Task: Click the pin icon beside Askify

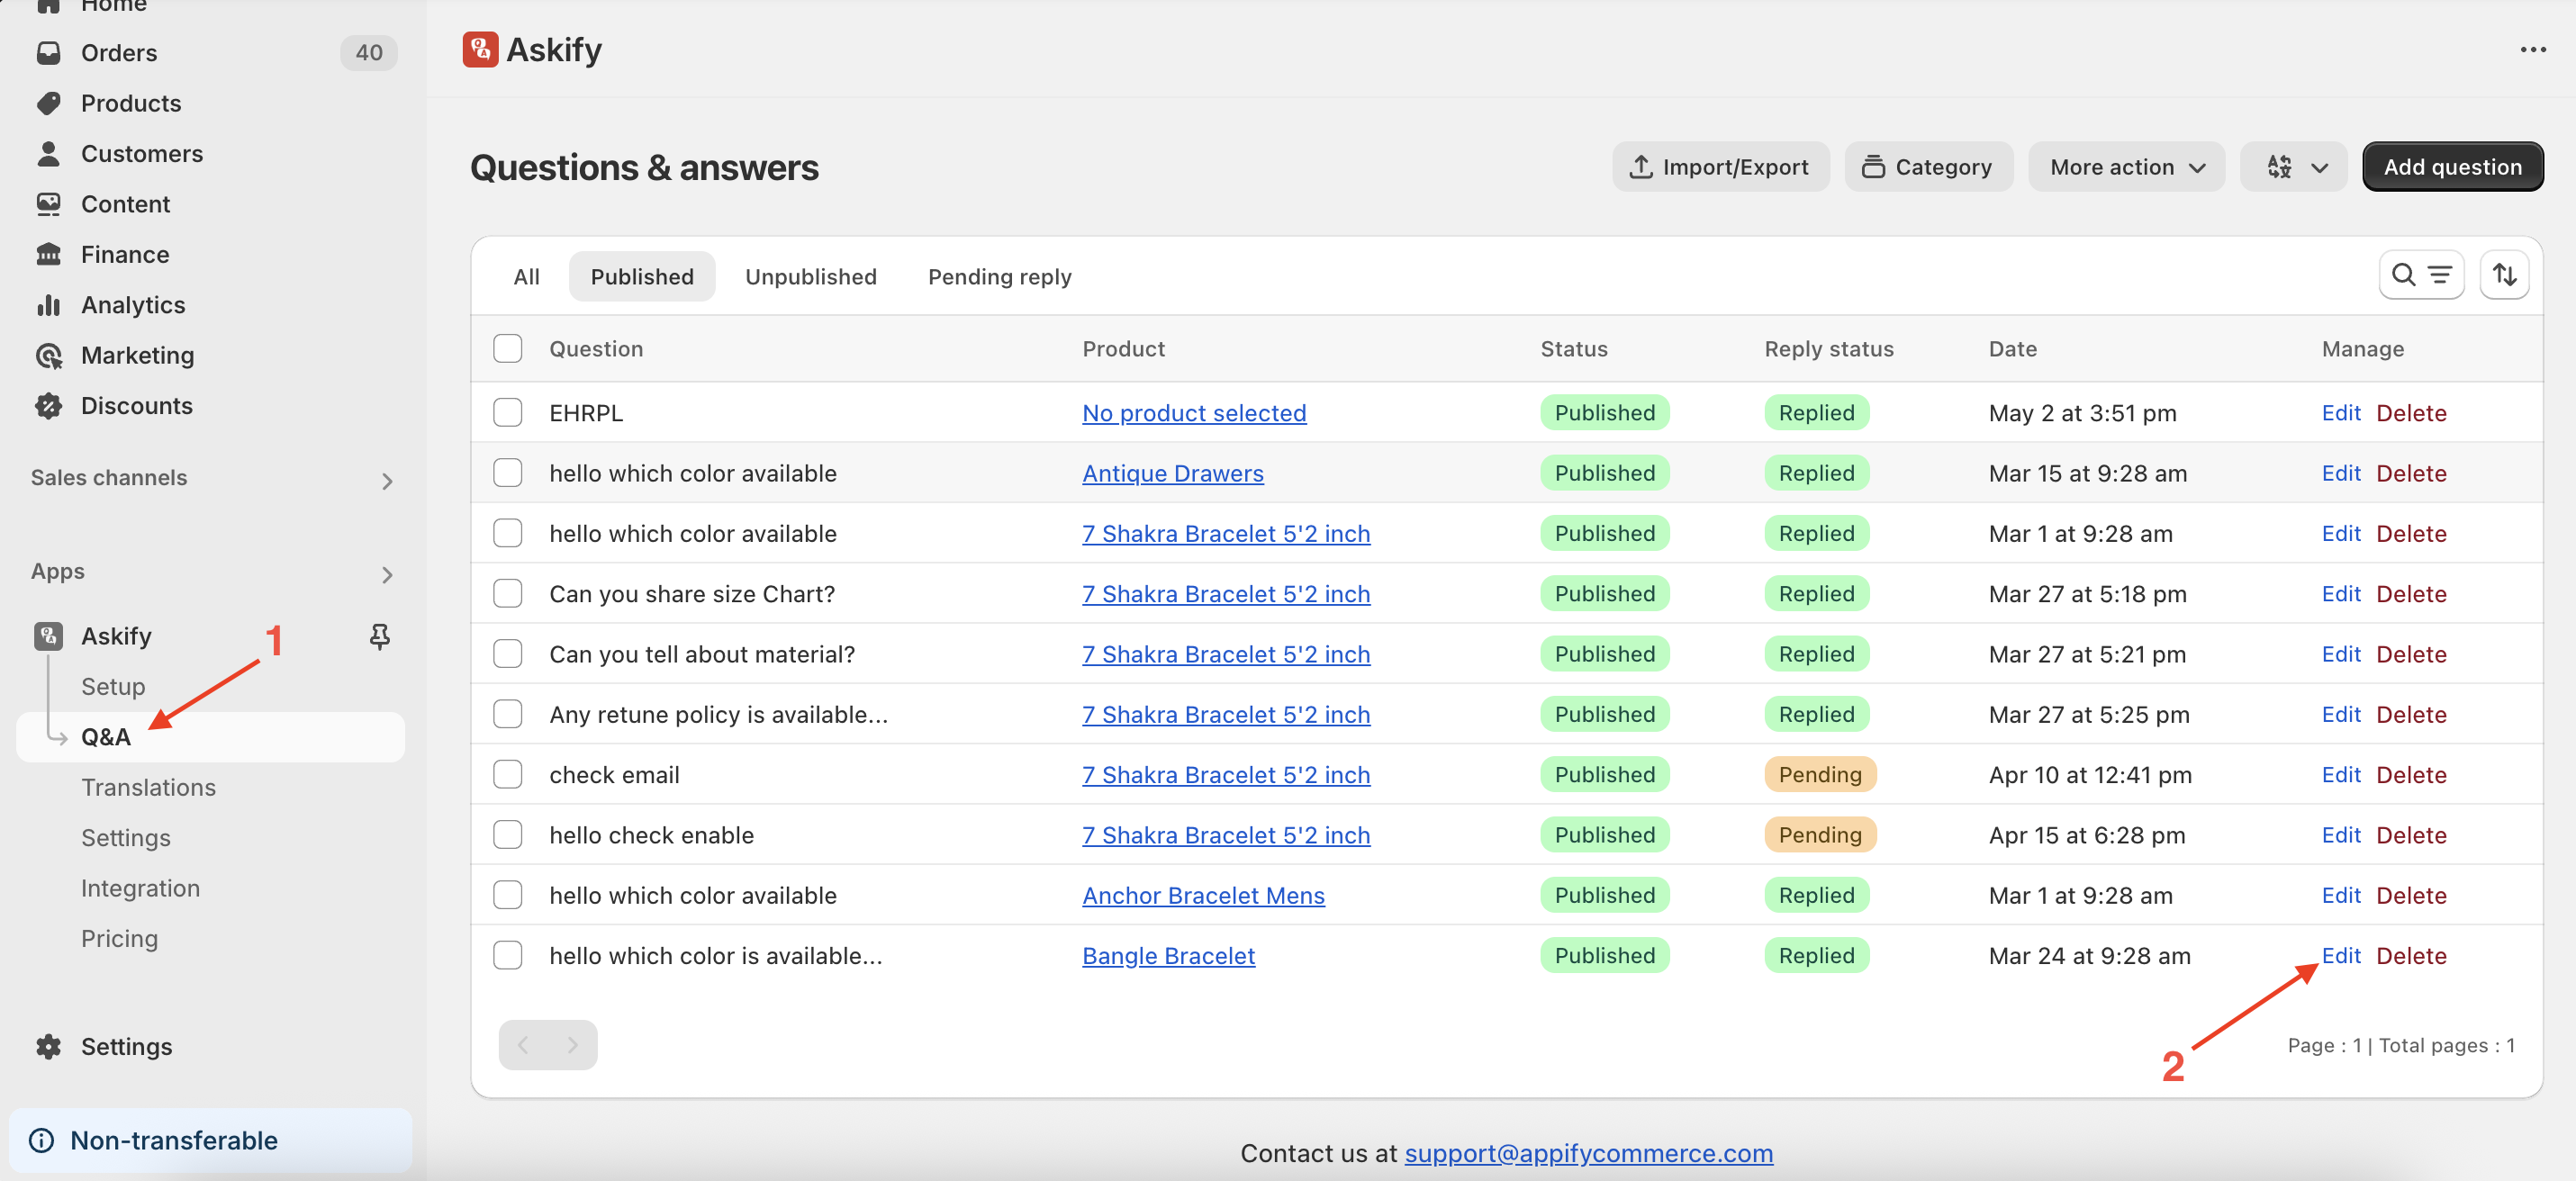Action: [379, 636]
